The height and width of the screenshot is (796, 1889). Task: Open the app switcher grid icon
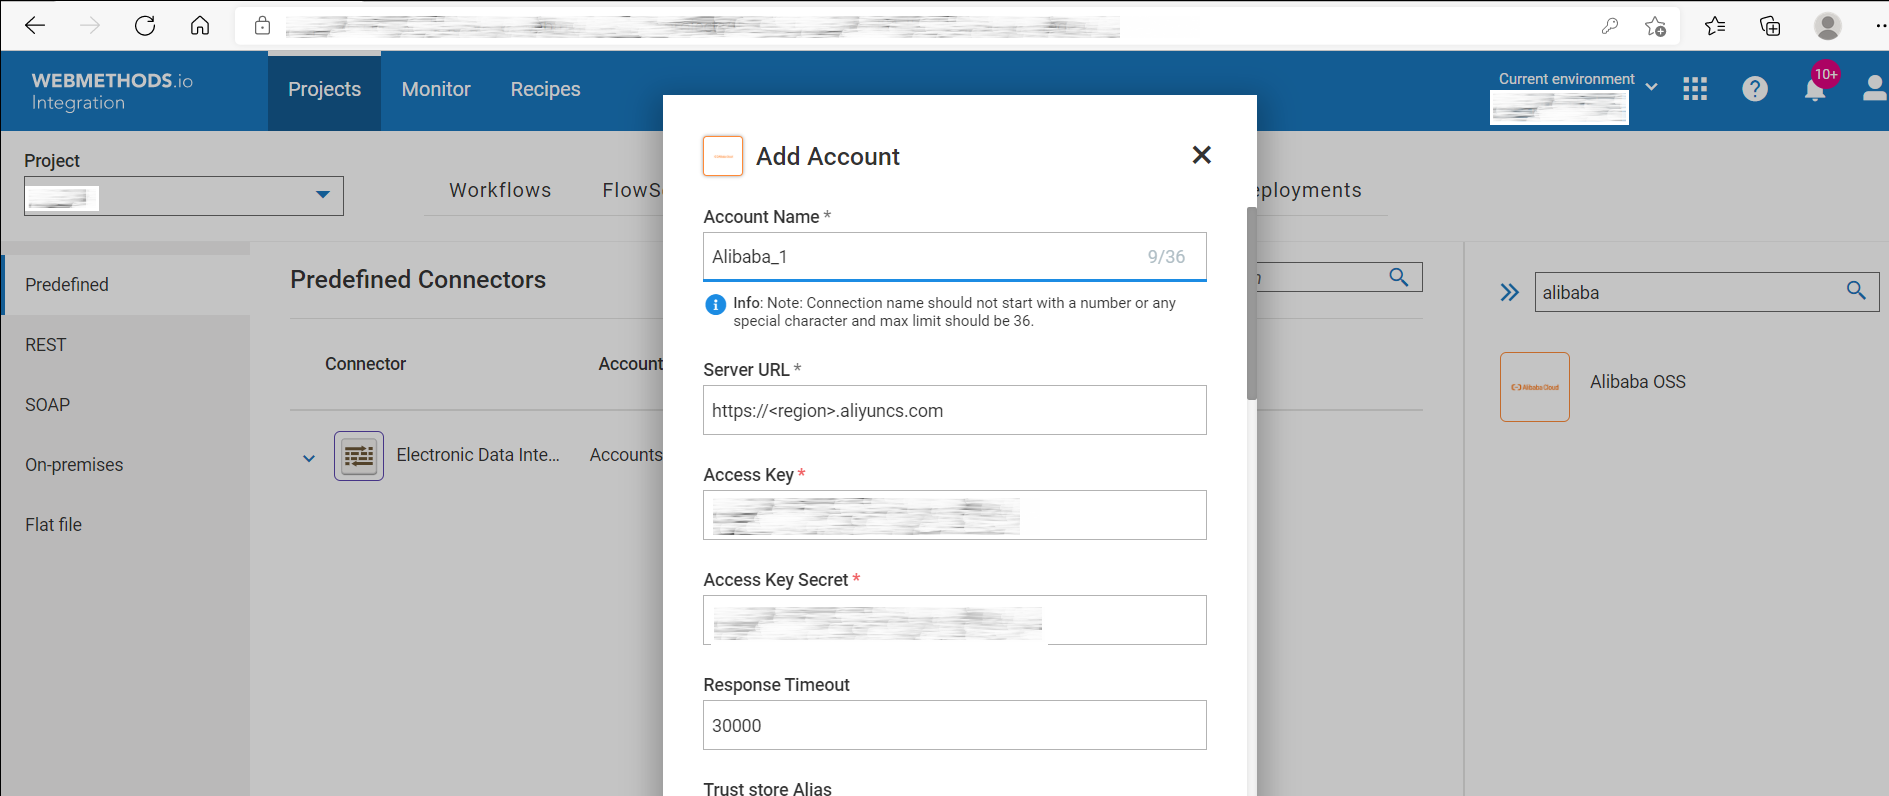tap(1695, 89)
